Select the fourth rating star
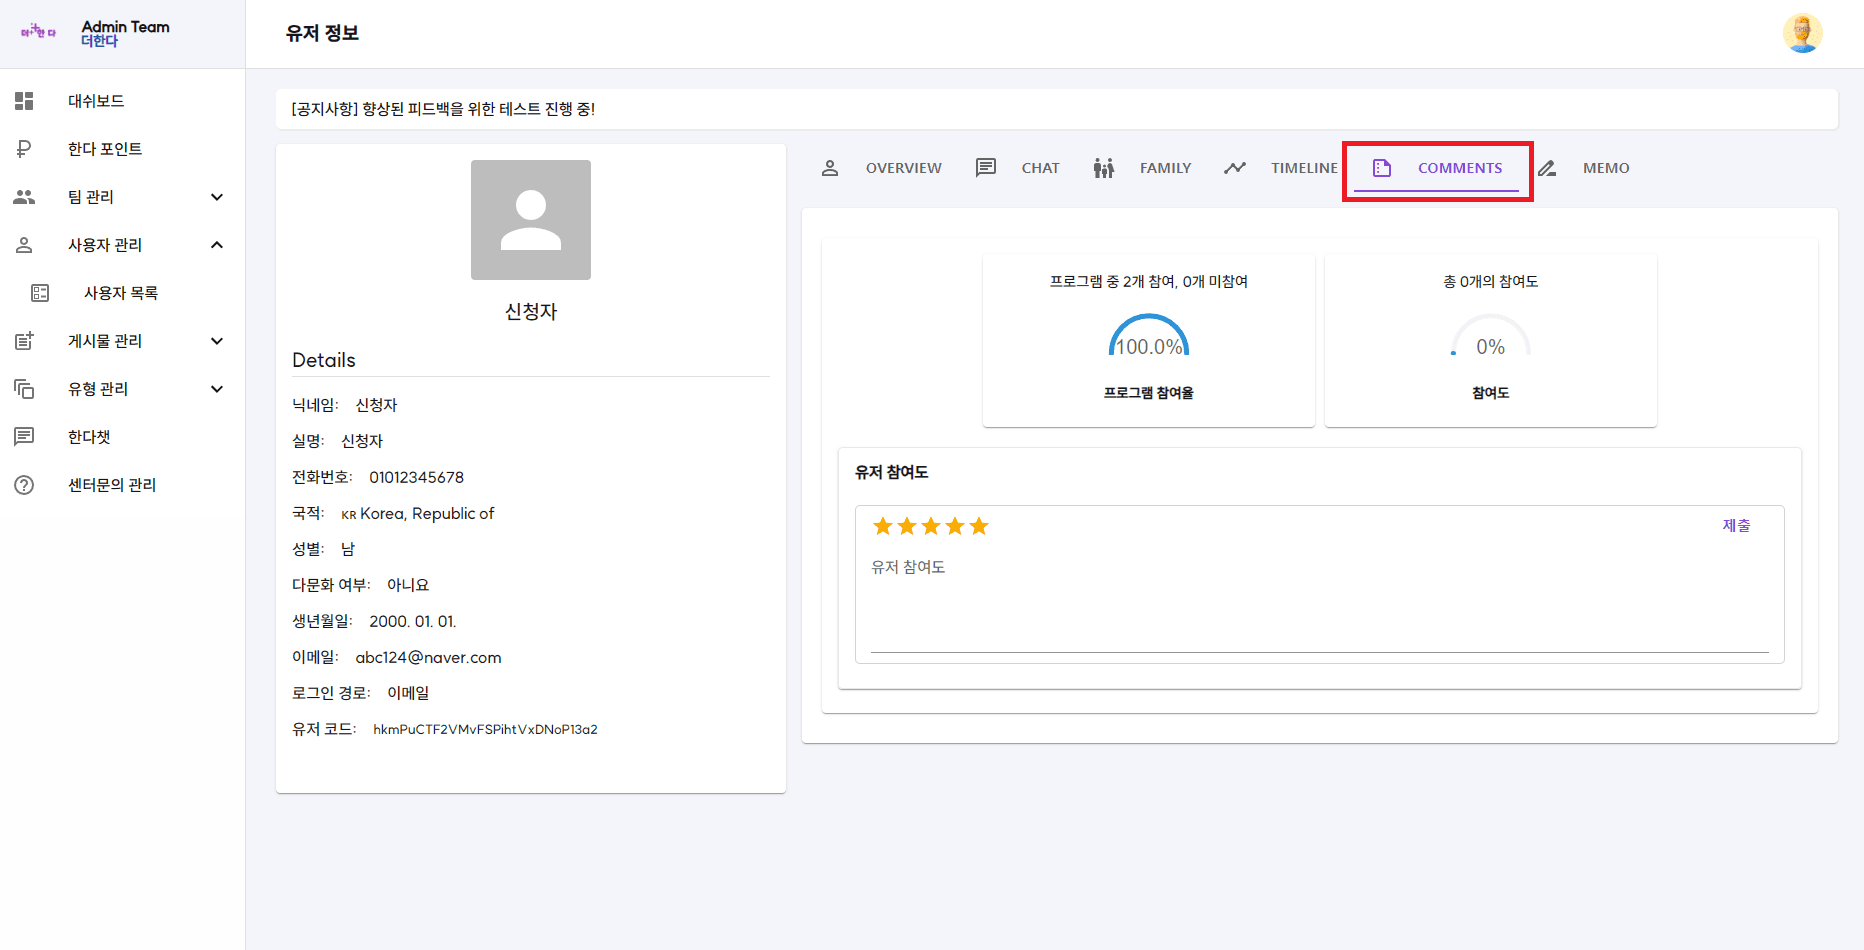The height and width of the screenshot is (950, 1864). point(955,526)
